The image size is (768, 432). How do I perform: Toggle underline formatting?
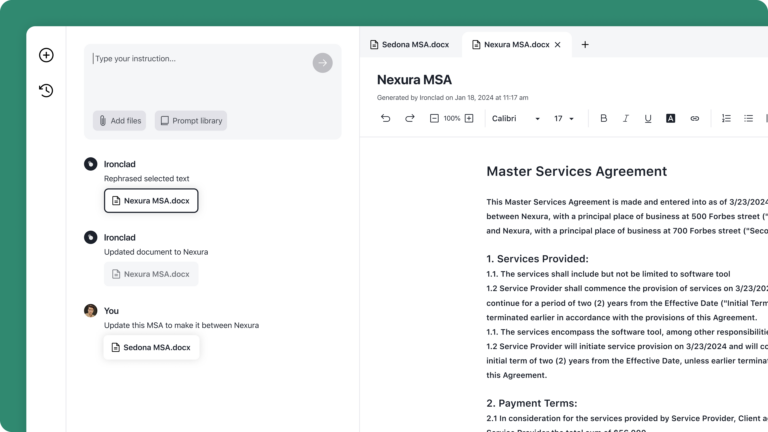coord(648,118)
